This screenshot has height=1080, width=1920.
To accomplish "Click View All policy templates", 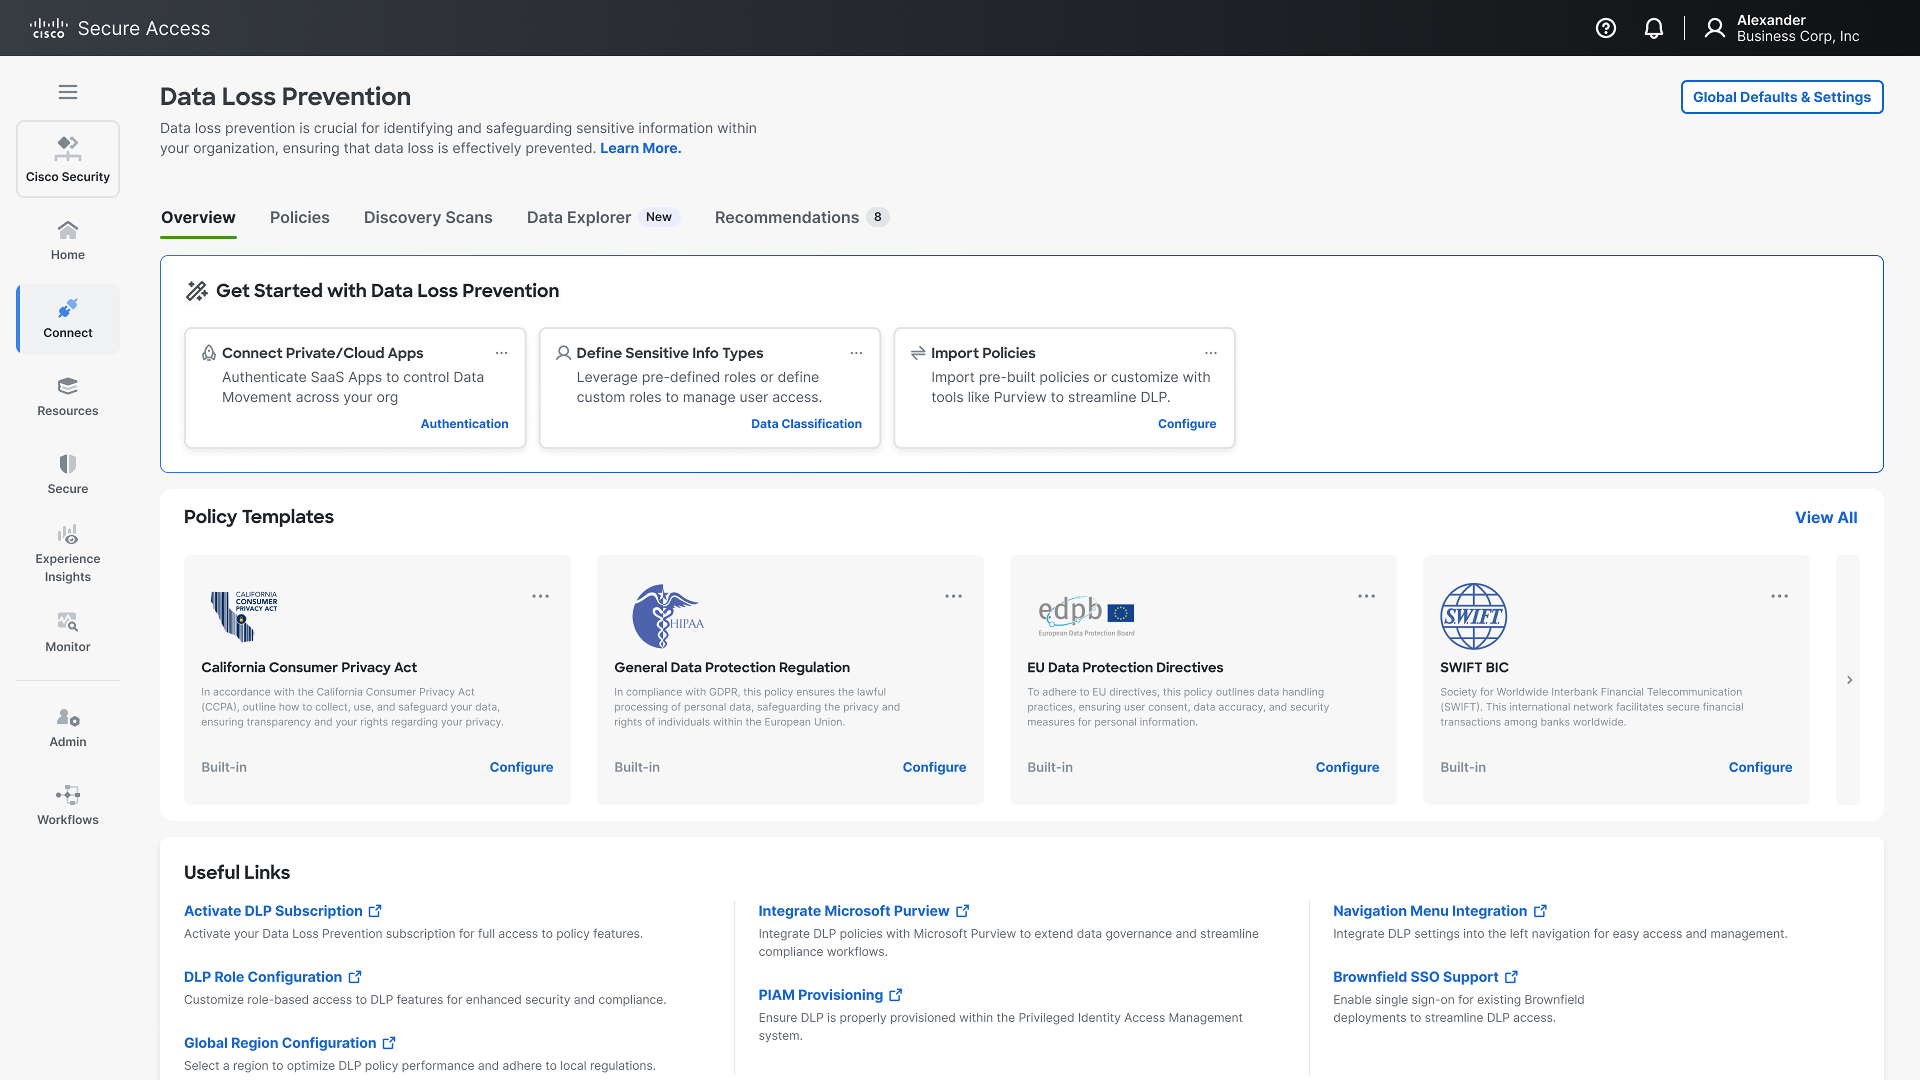I will pos(1825,517).
